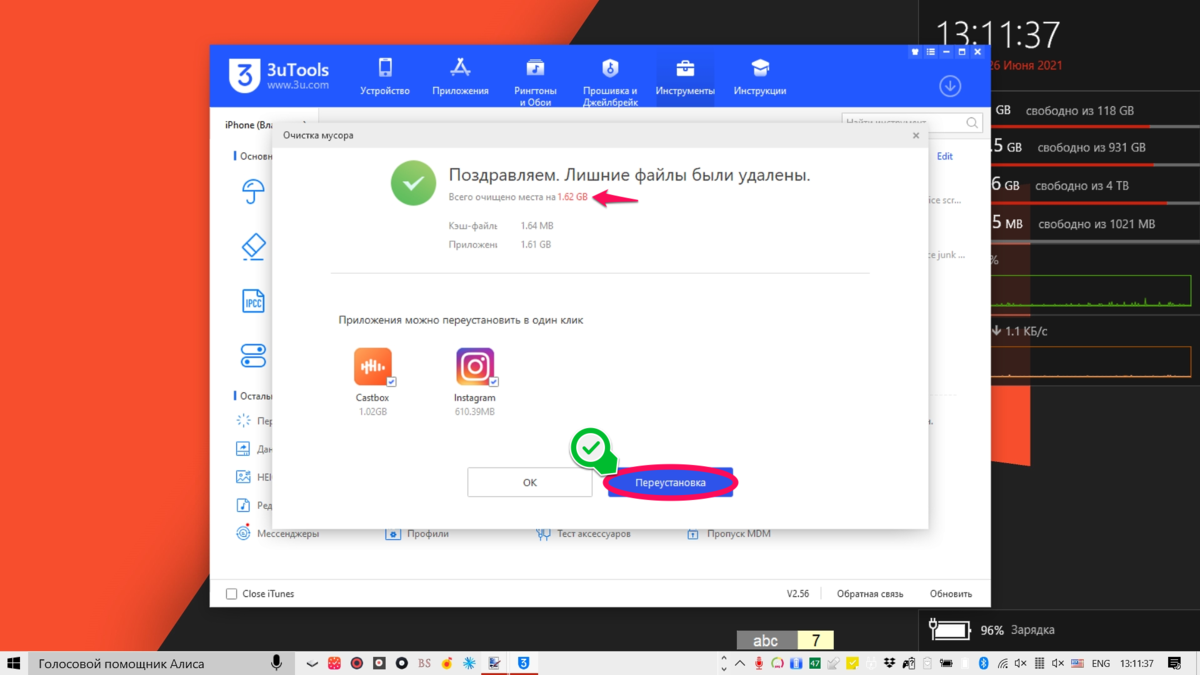This screenshot has height=675, width=1200.
Task: Click the 1.62 GB cleaned value
Action: point(573,197)
